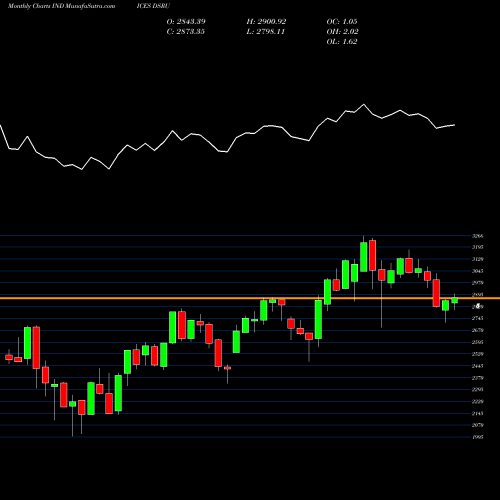The image size is (500, 500).
Task: Click the peak of the white line chart
Action: (364, 105)
